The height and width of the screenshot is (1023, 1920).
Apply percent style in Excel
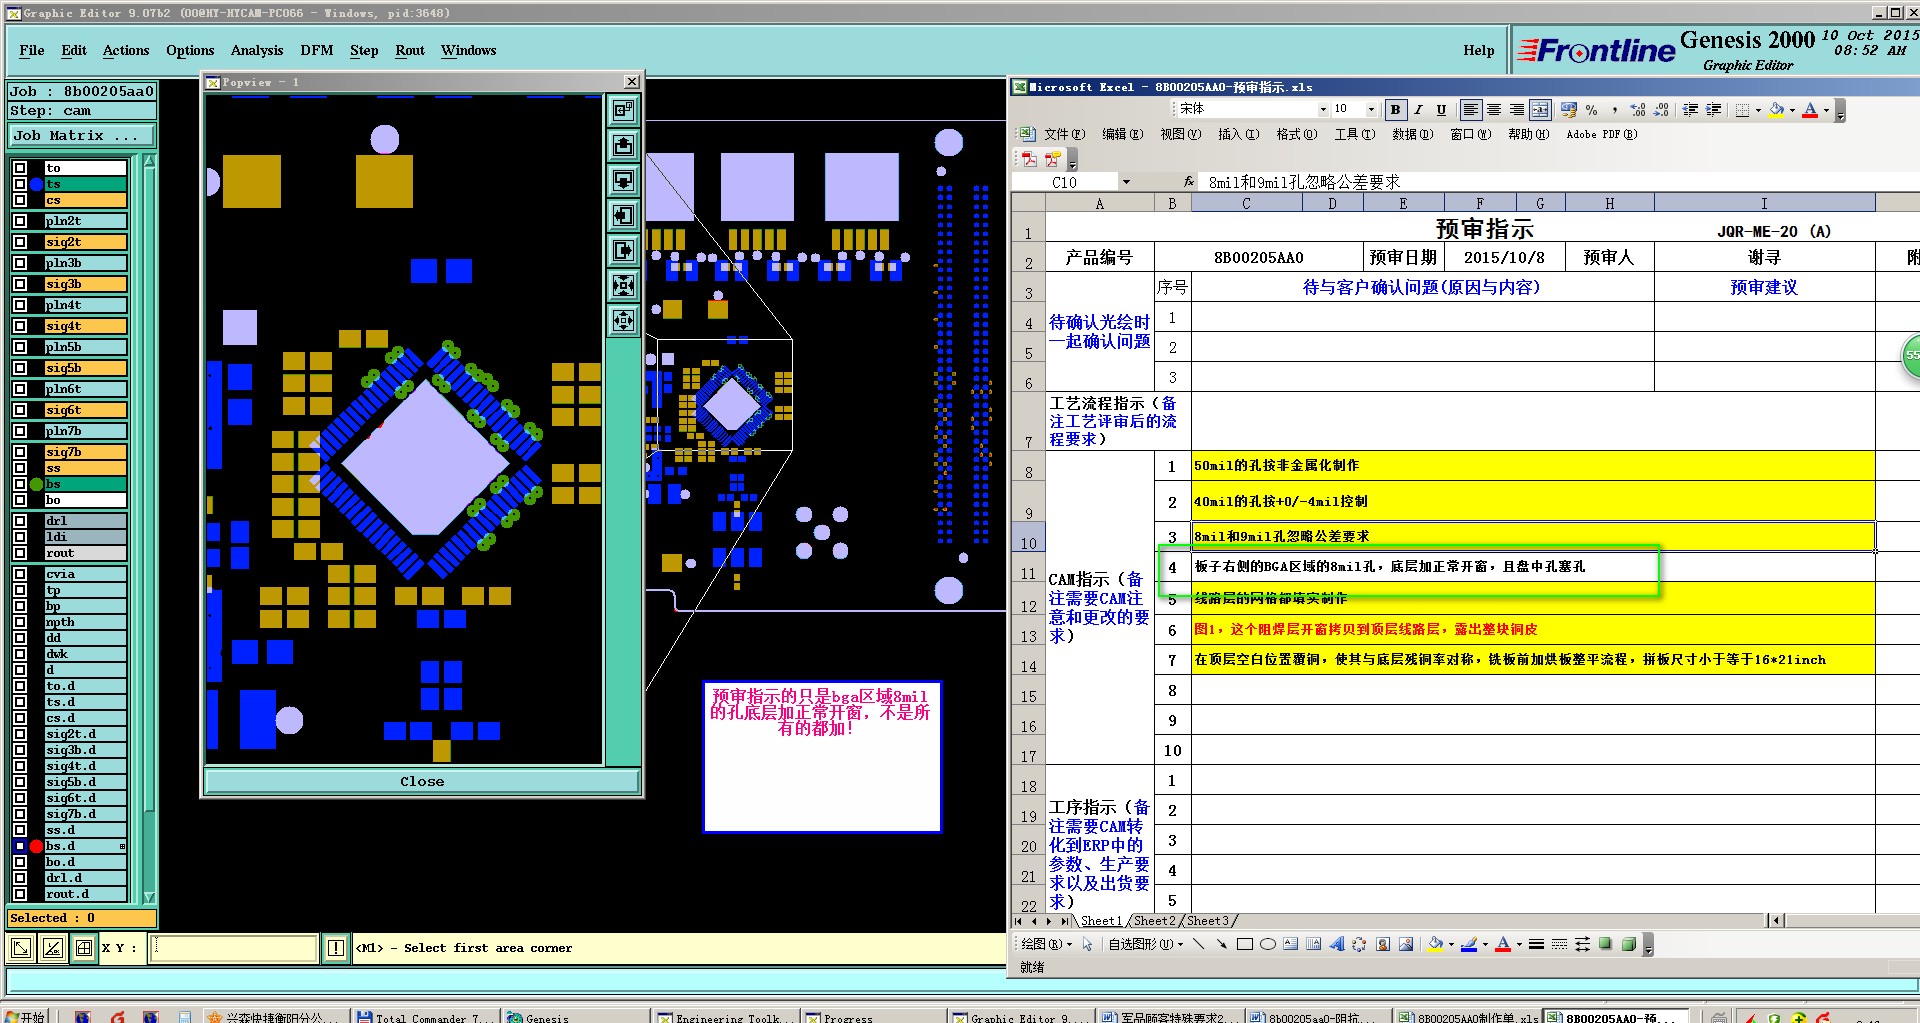coord(1591,110)
